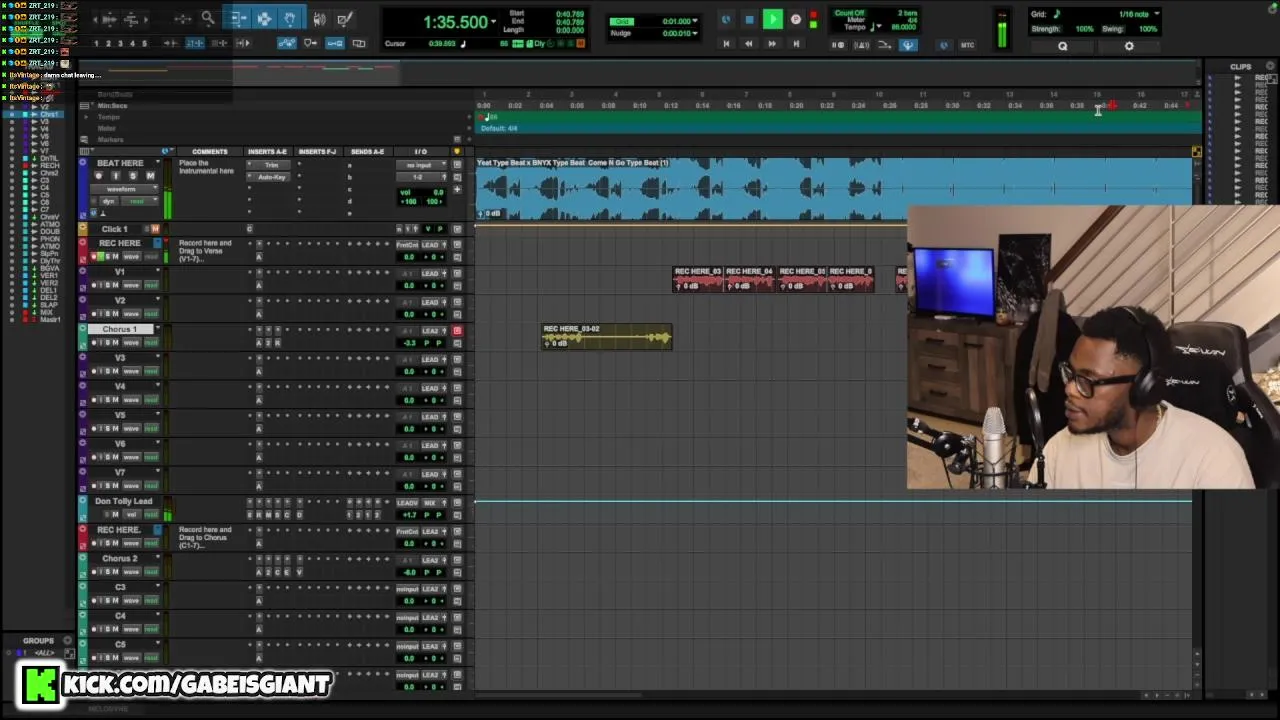This screenshot has height=720, width=1280.
Task: Select zoom preset 3
Action: click(x=120, y=43)
